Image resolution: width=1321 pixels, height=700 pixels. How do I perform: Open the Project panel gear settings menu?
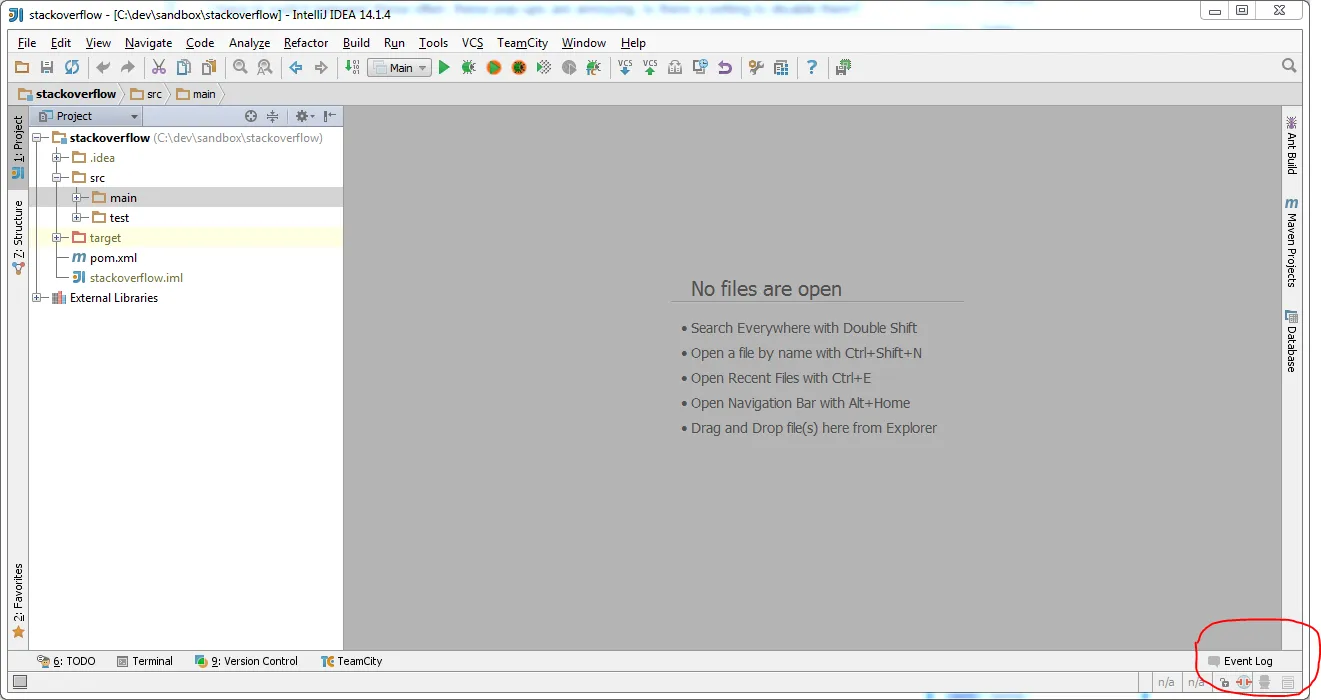[304, 116]
